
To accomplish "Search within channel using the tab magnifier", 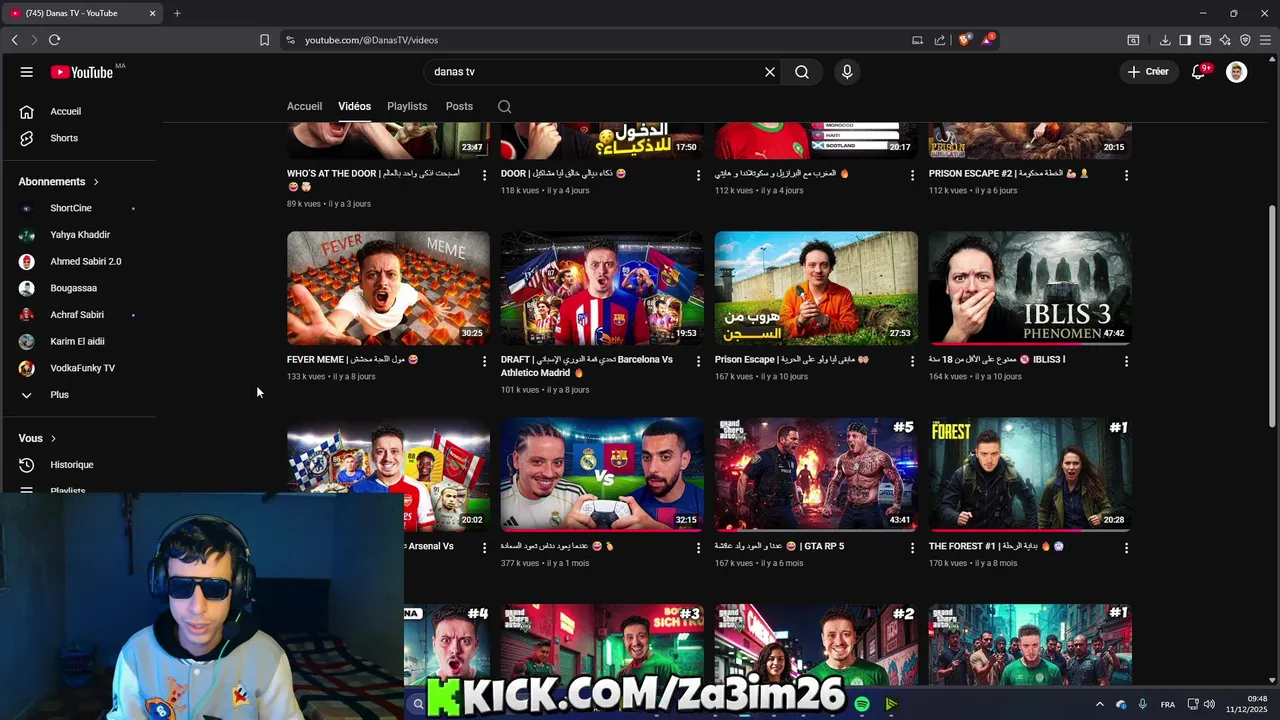I will [x=505, y=106].
